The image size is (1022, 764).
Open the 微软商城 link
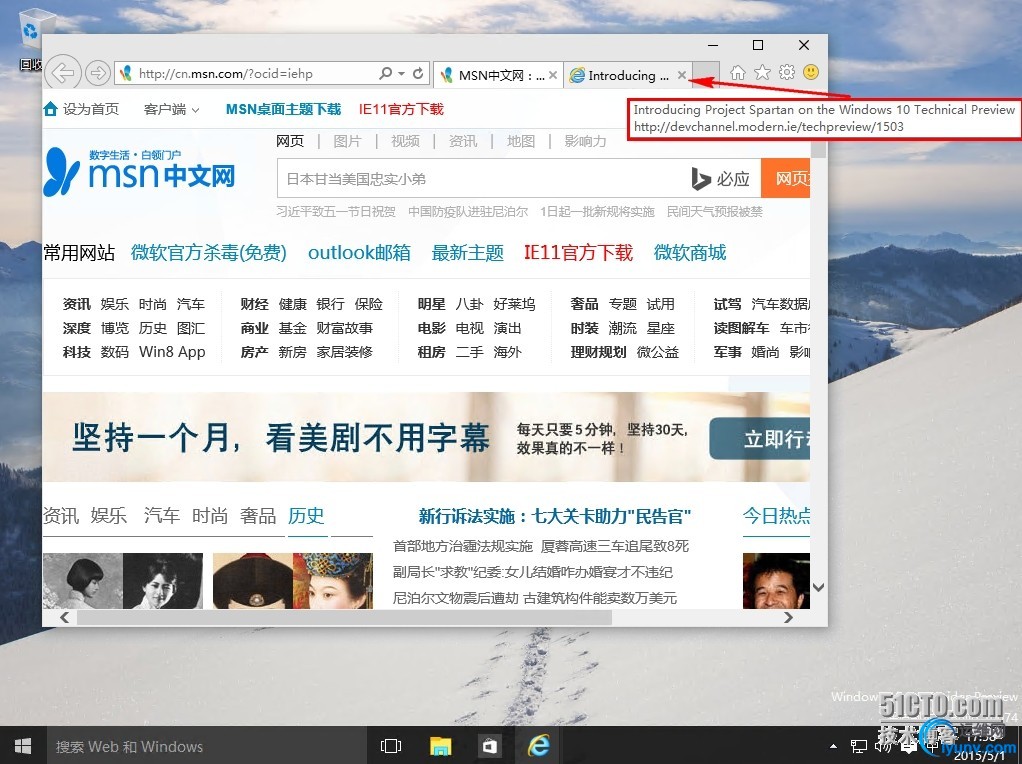690,253
